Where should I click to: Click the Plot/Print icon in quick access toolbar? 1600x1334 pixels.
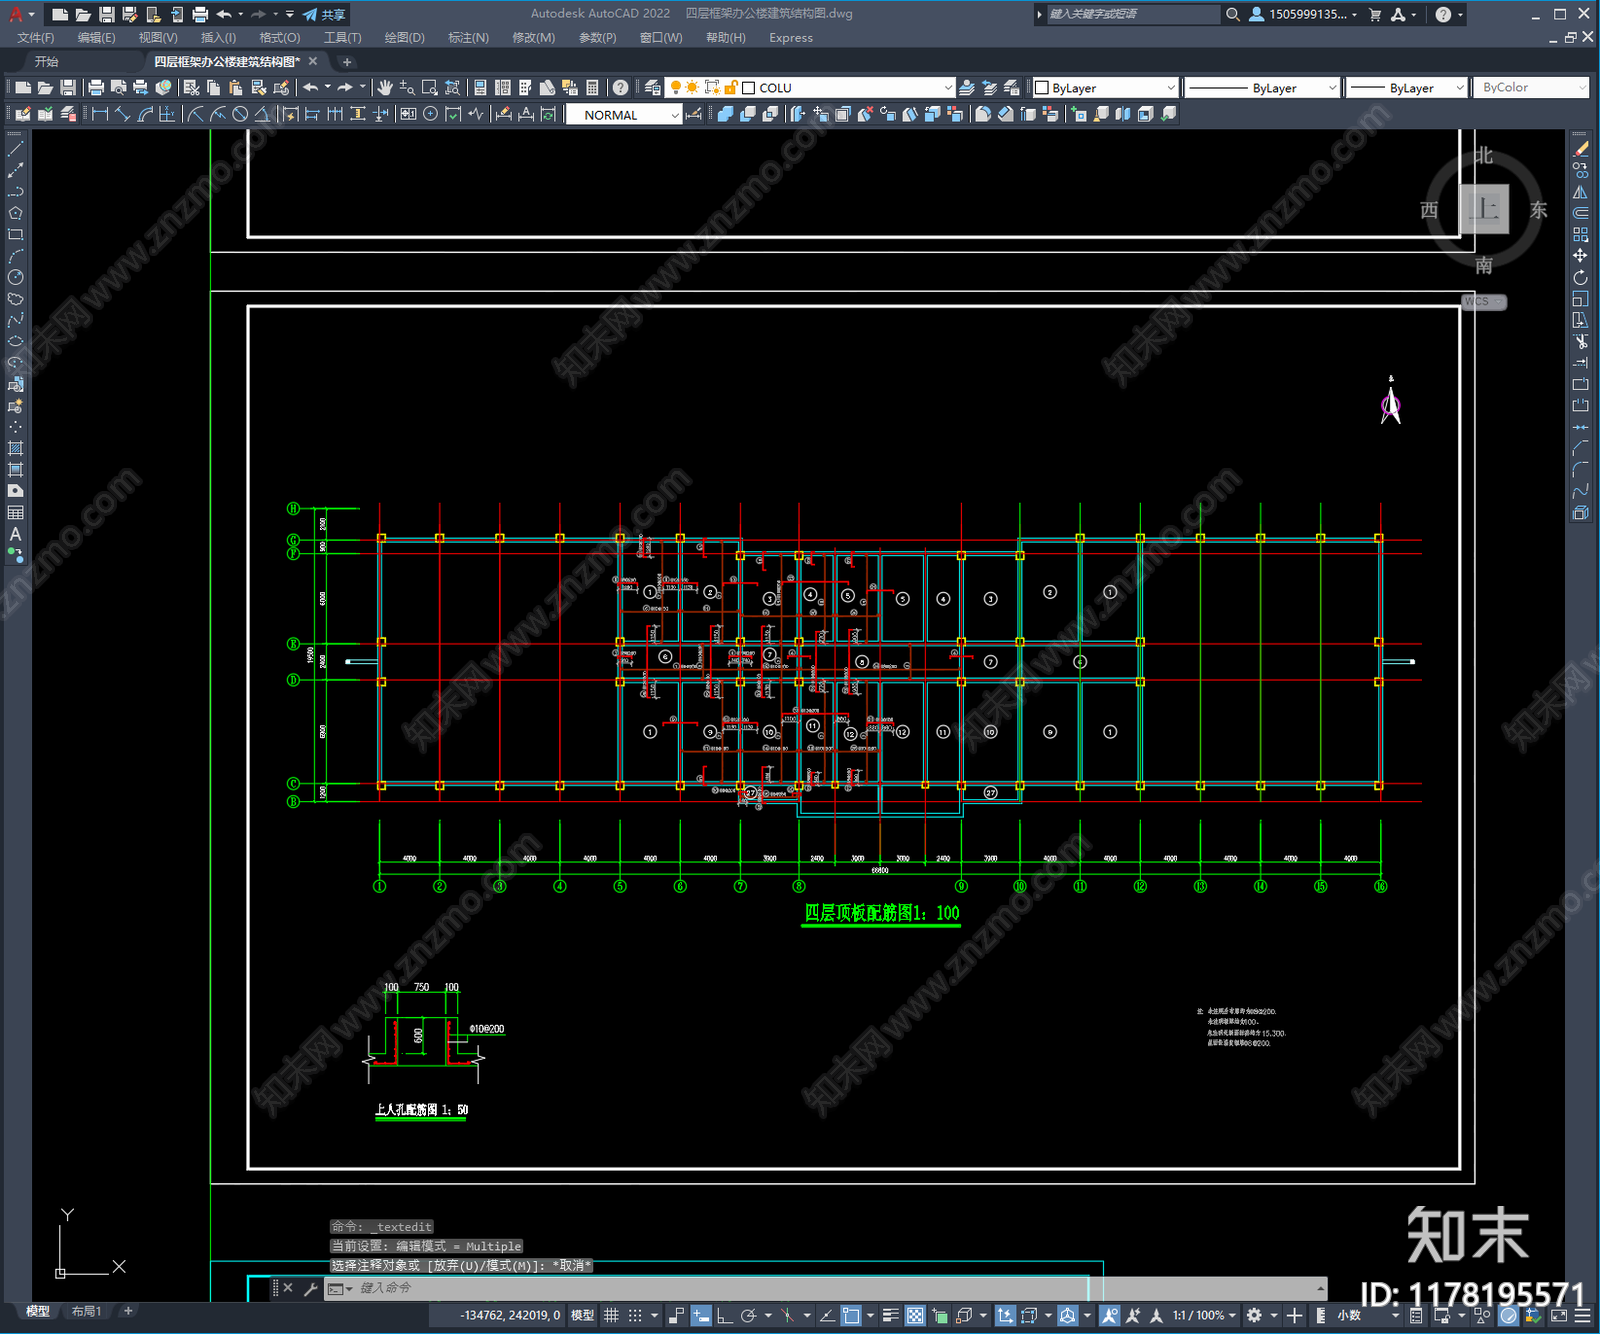tap(200, 14)
